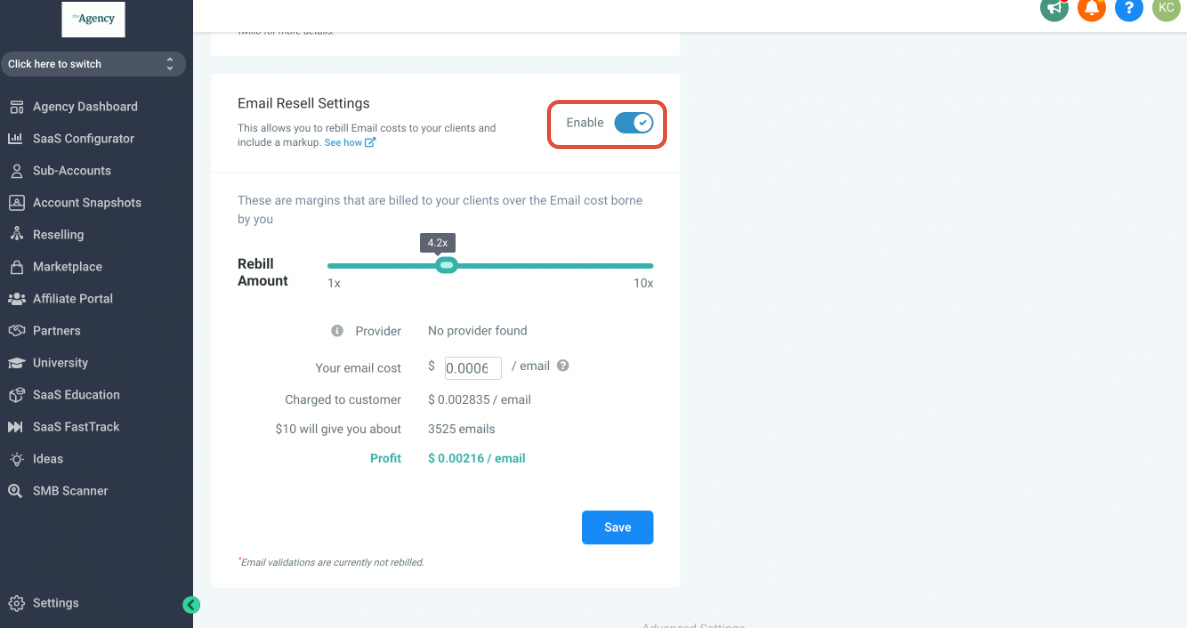Open the 'Click here to switch' dropdown
The image size is (1187, 628).
(x=92, y=64)
